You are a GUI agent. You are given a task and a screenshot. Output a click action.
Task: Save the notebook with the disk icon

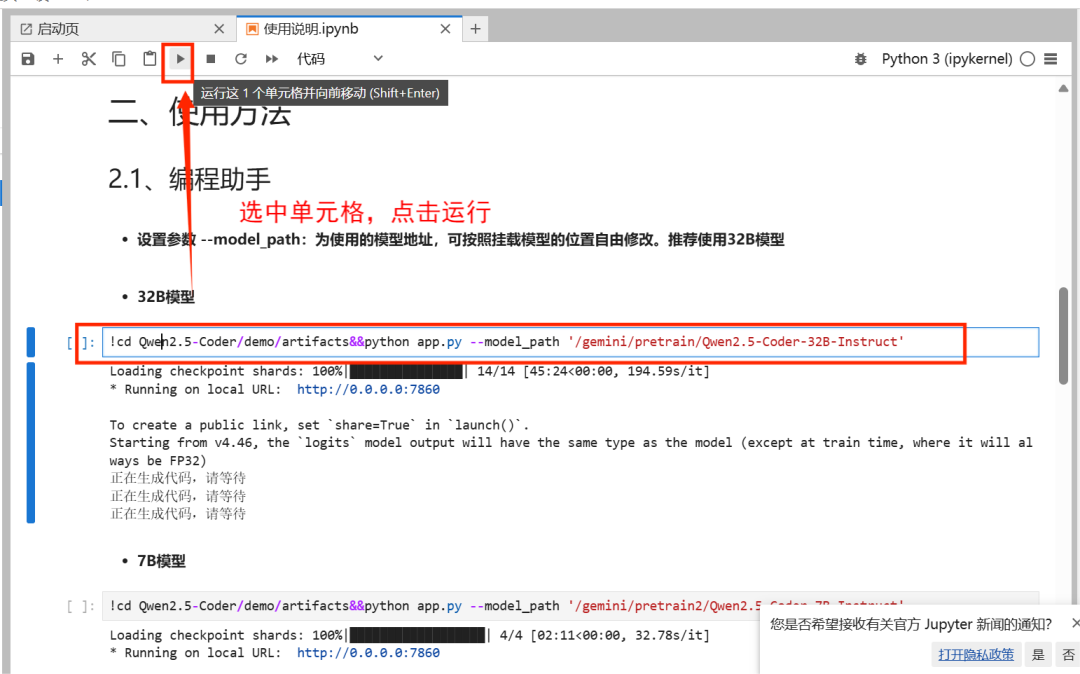[28, 59]
